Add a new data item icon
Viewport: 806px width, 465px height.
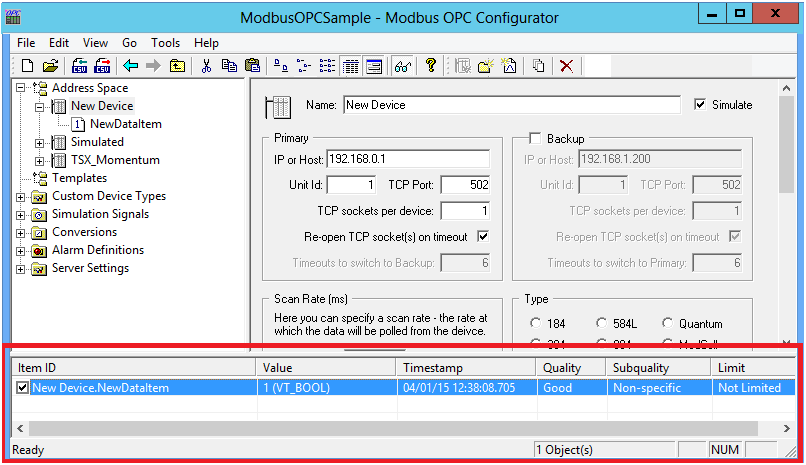point(509,66)
